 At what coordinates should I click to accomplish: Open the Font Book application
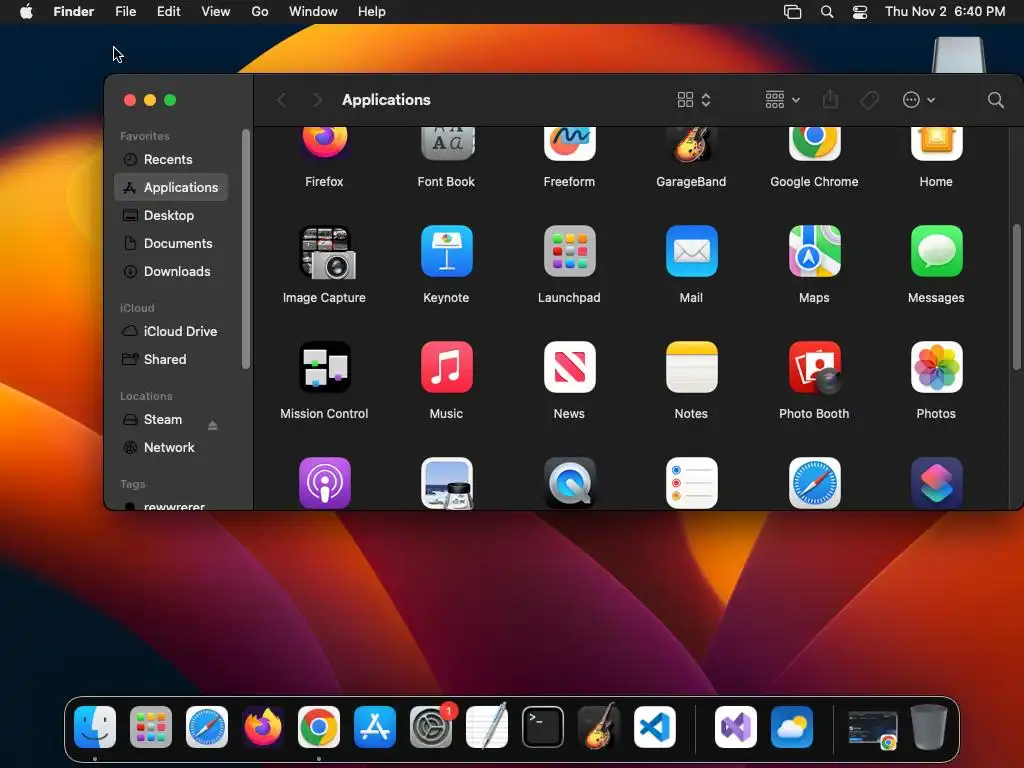447,144
